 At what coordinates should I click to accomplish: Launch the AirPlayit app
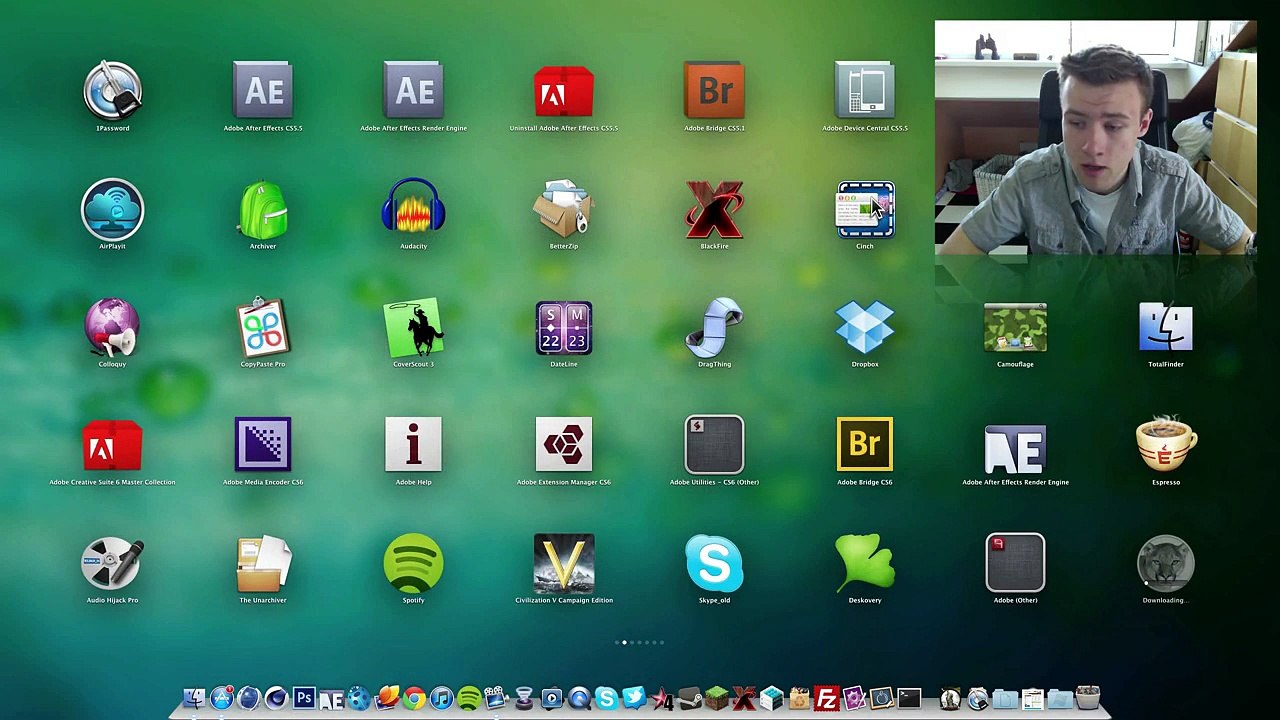pos(112,210)
